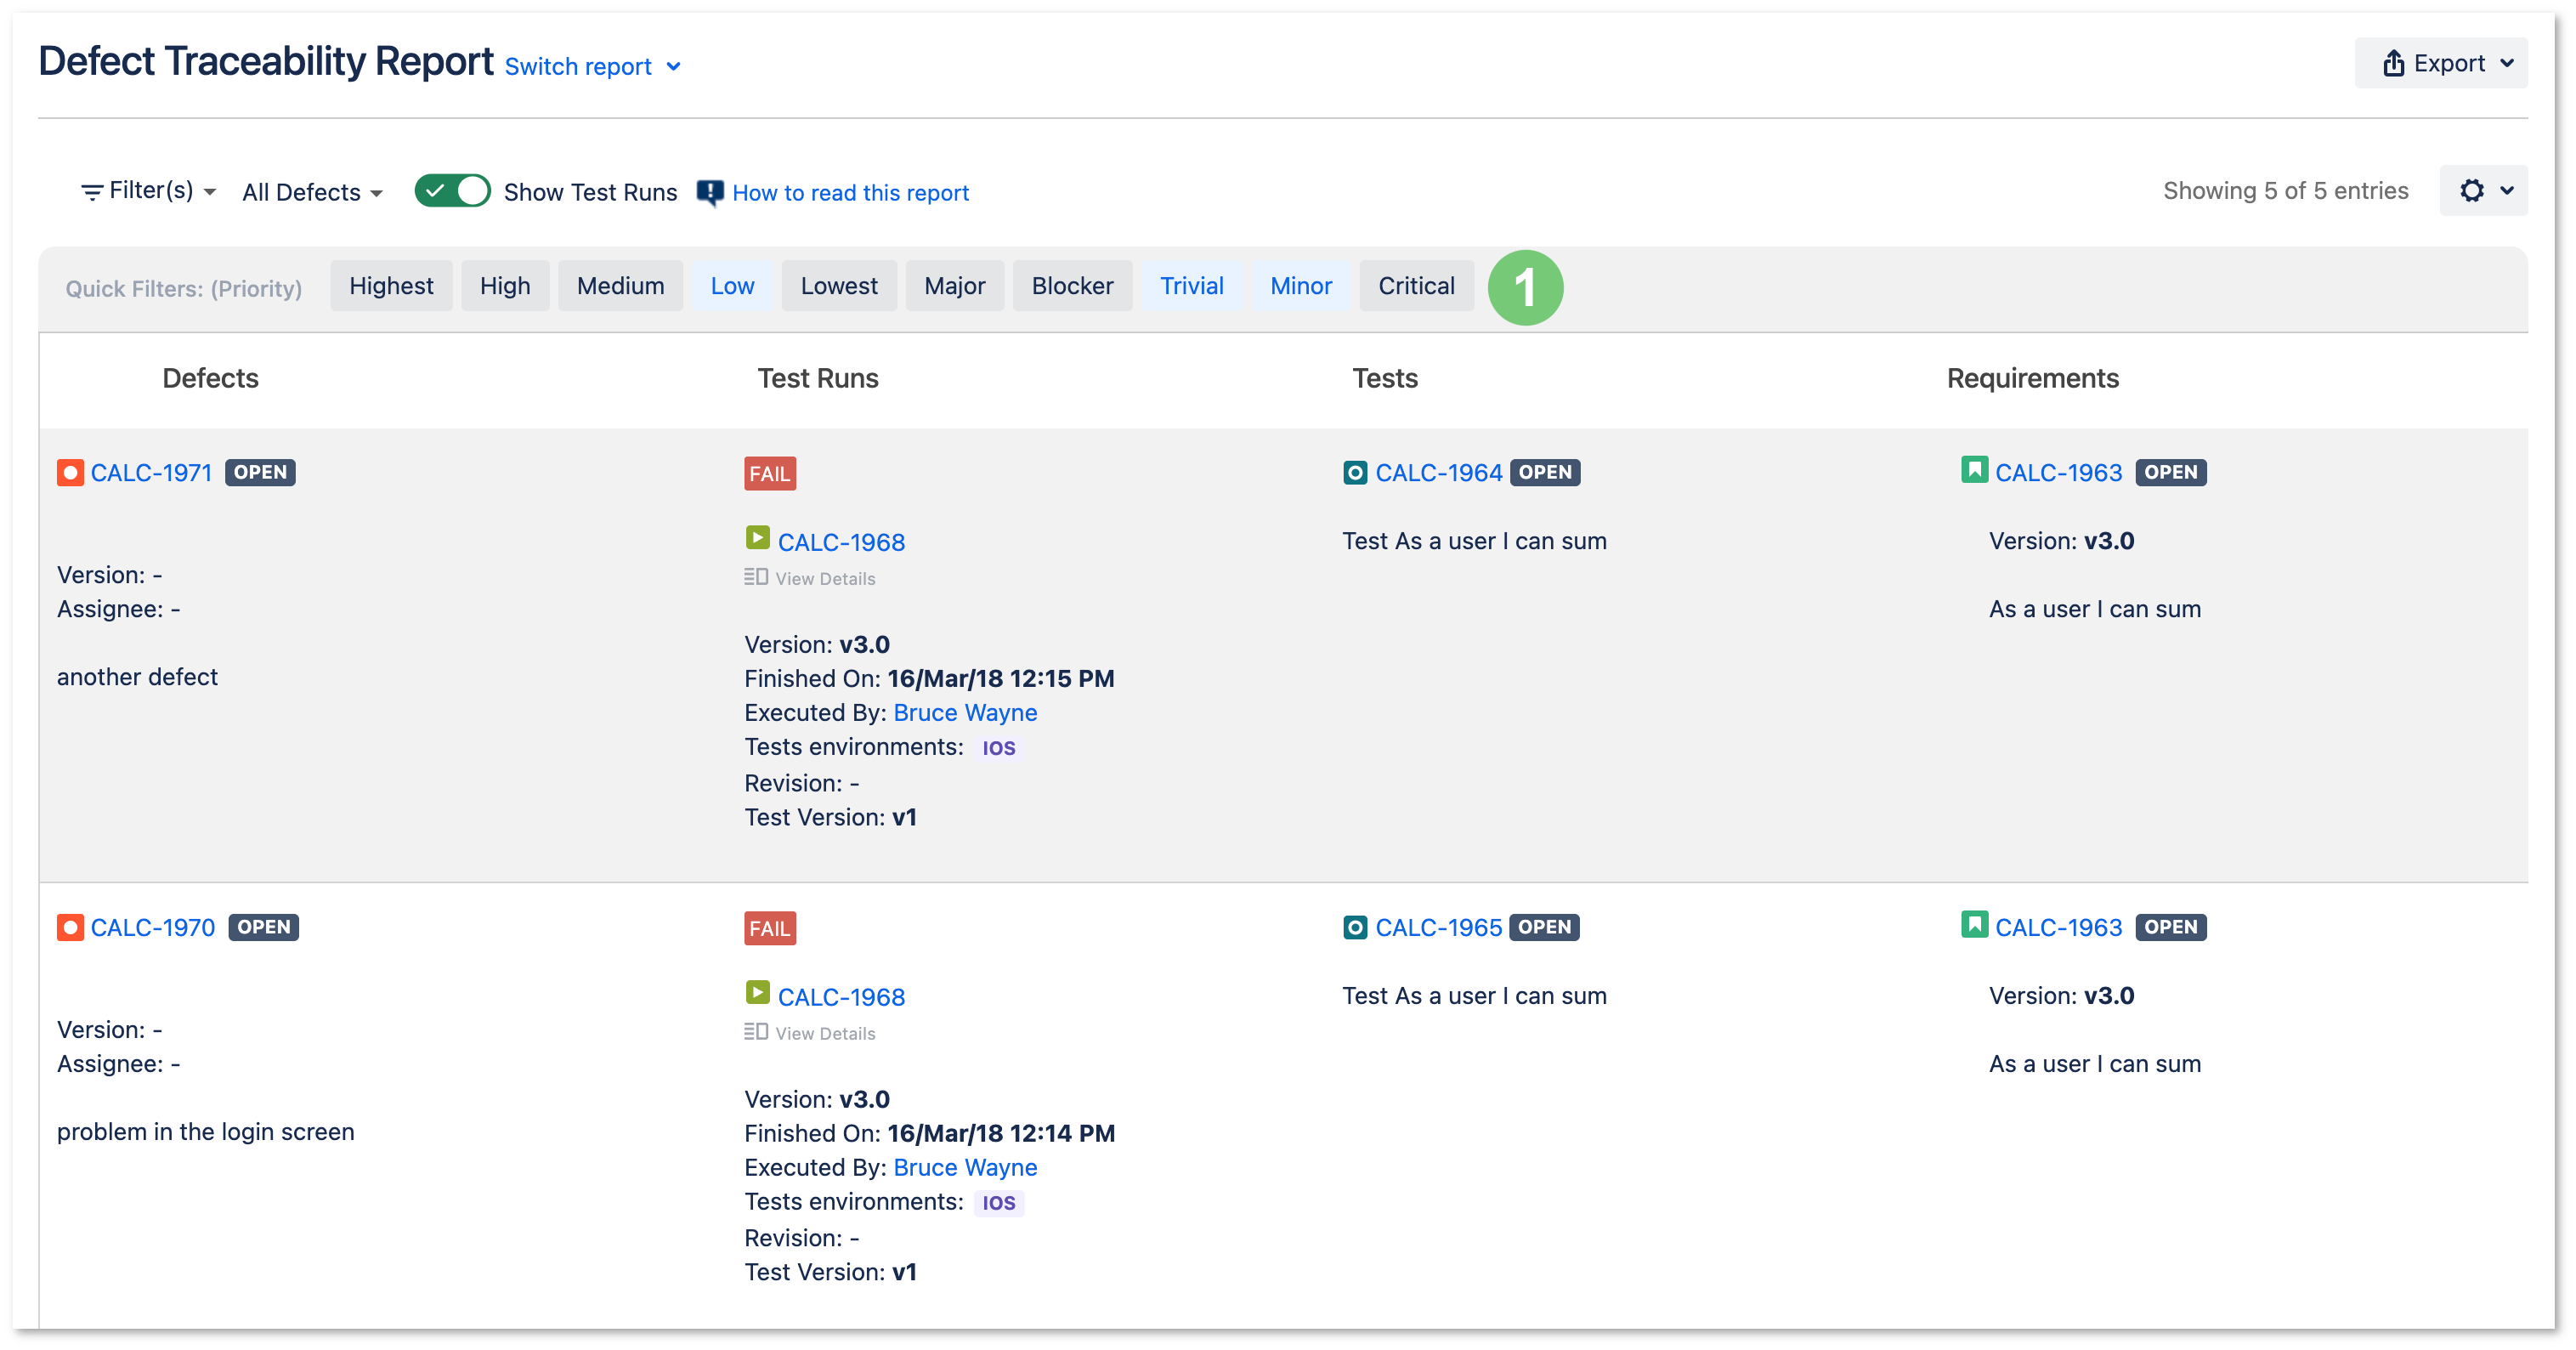2576x1350 pixels.
Task: Click the Export share icon
Action: (2393, 63)
